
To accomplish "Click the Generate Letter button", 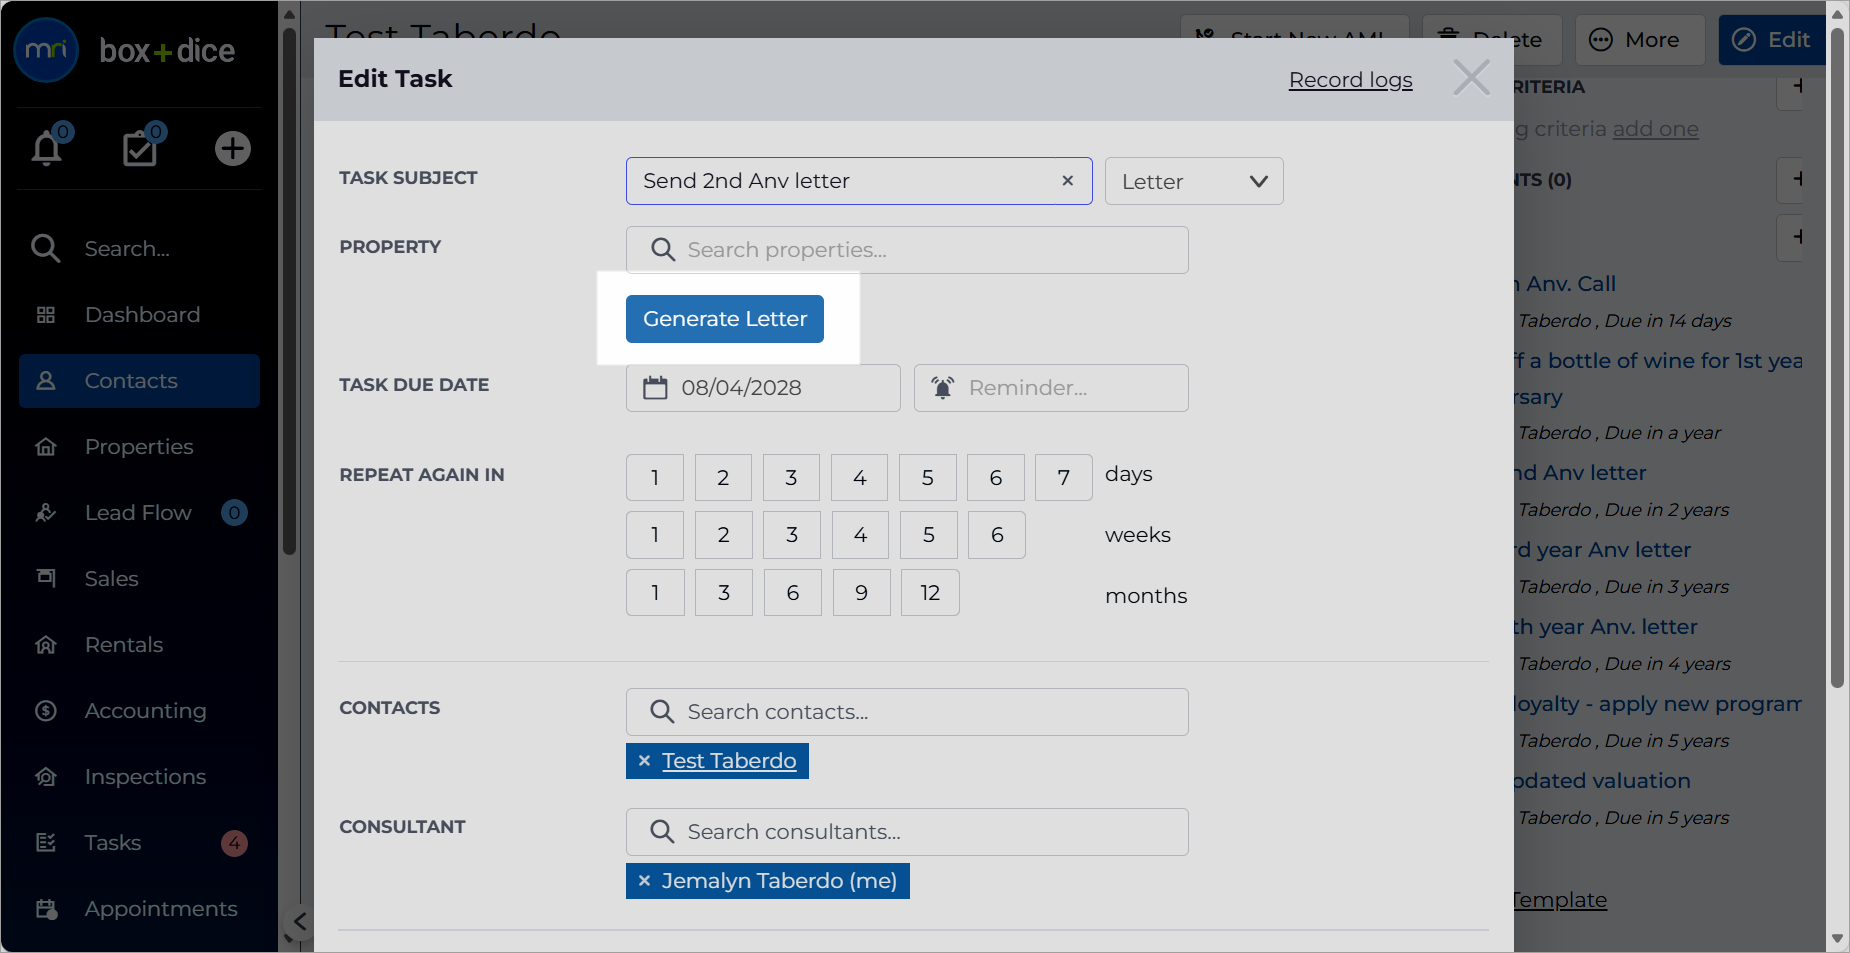I will [x=725, y=319].
